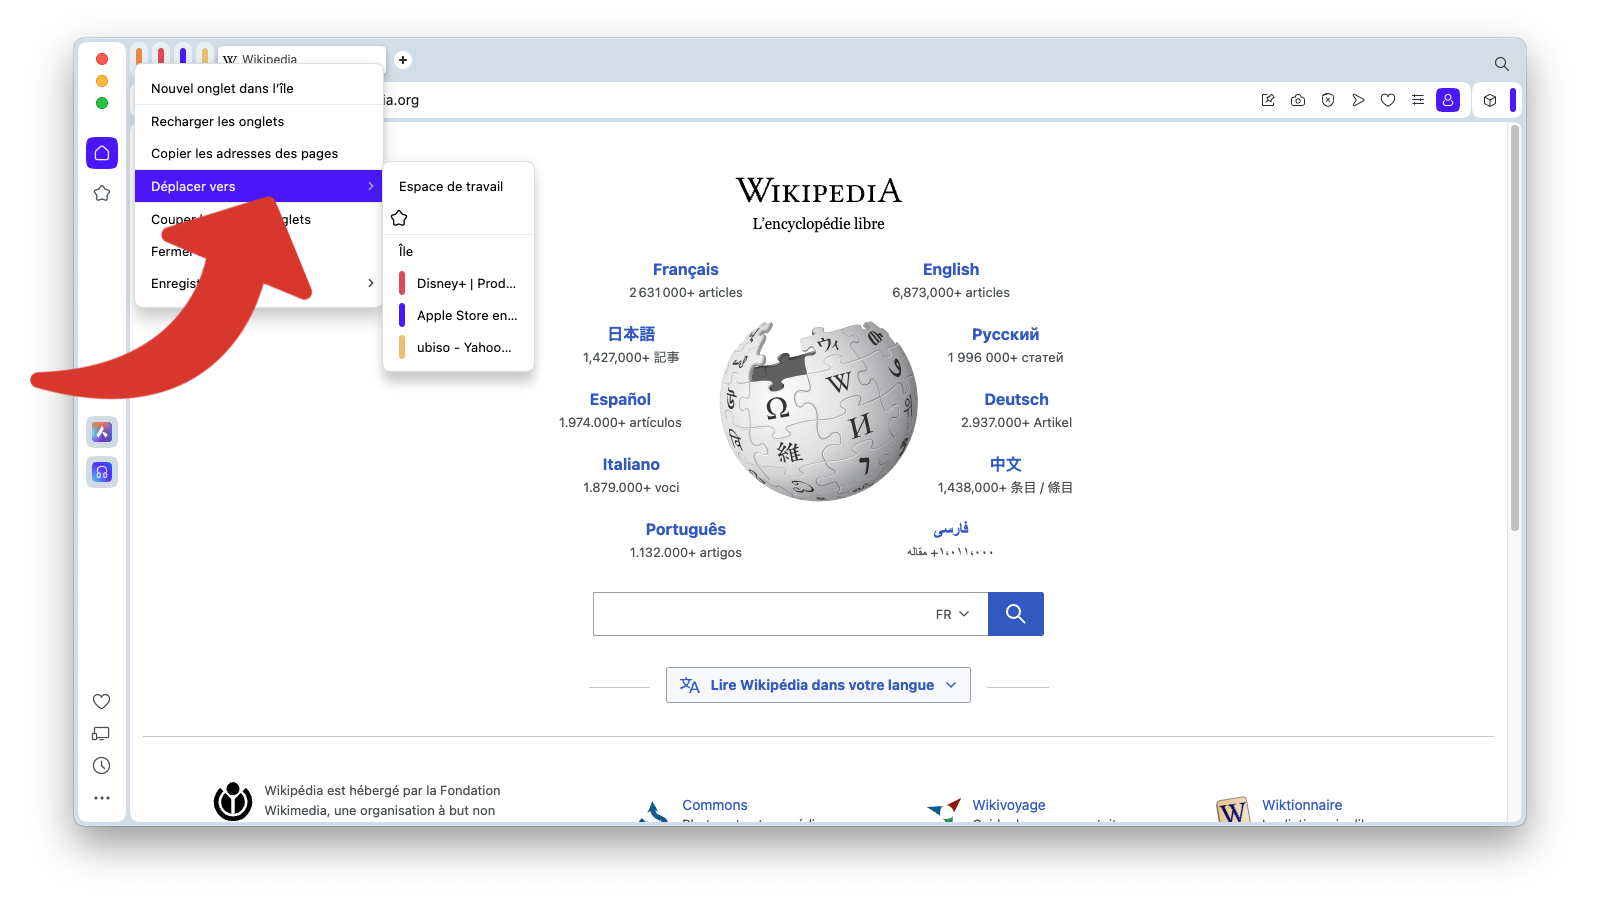Open the tabs panel icon in sidebar

point(102,734)
